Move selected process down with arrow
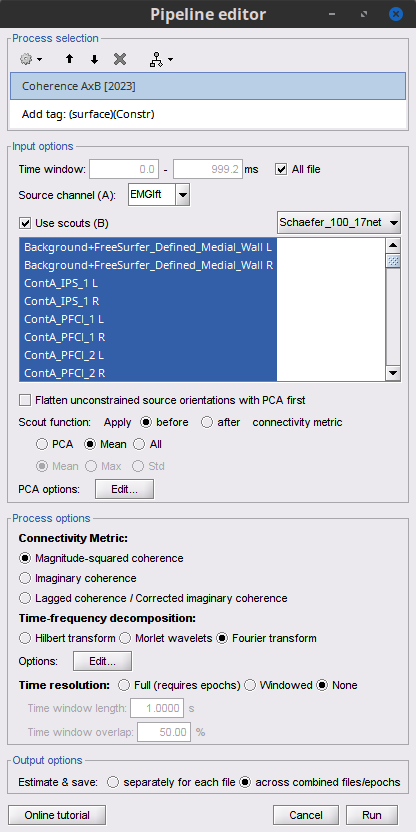Viewport: 416px width, 832px height. tap(94, 59)
